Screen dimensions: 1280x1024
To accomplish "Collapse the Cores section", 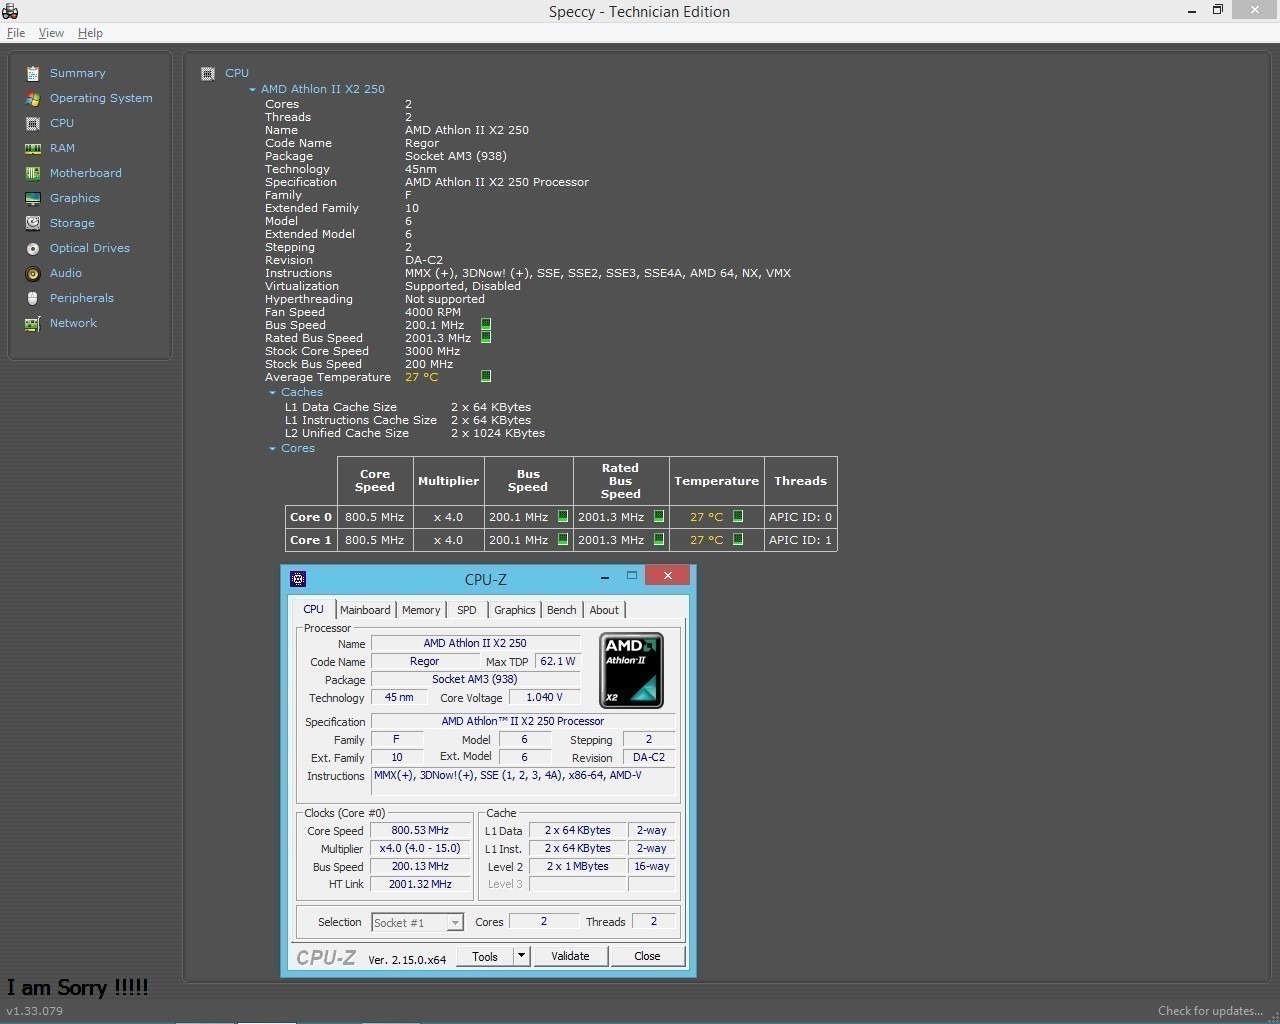I will [272, 448].
